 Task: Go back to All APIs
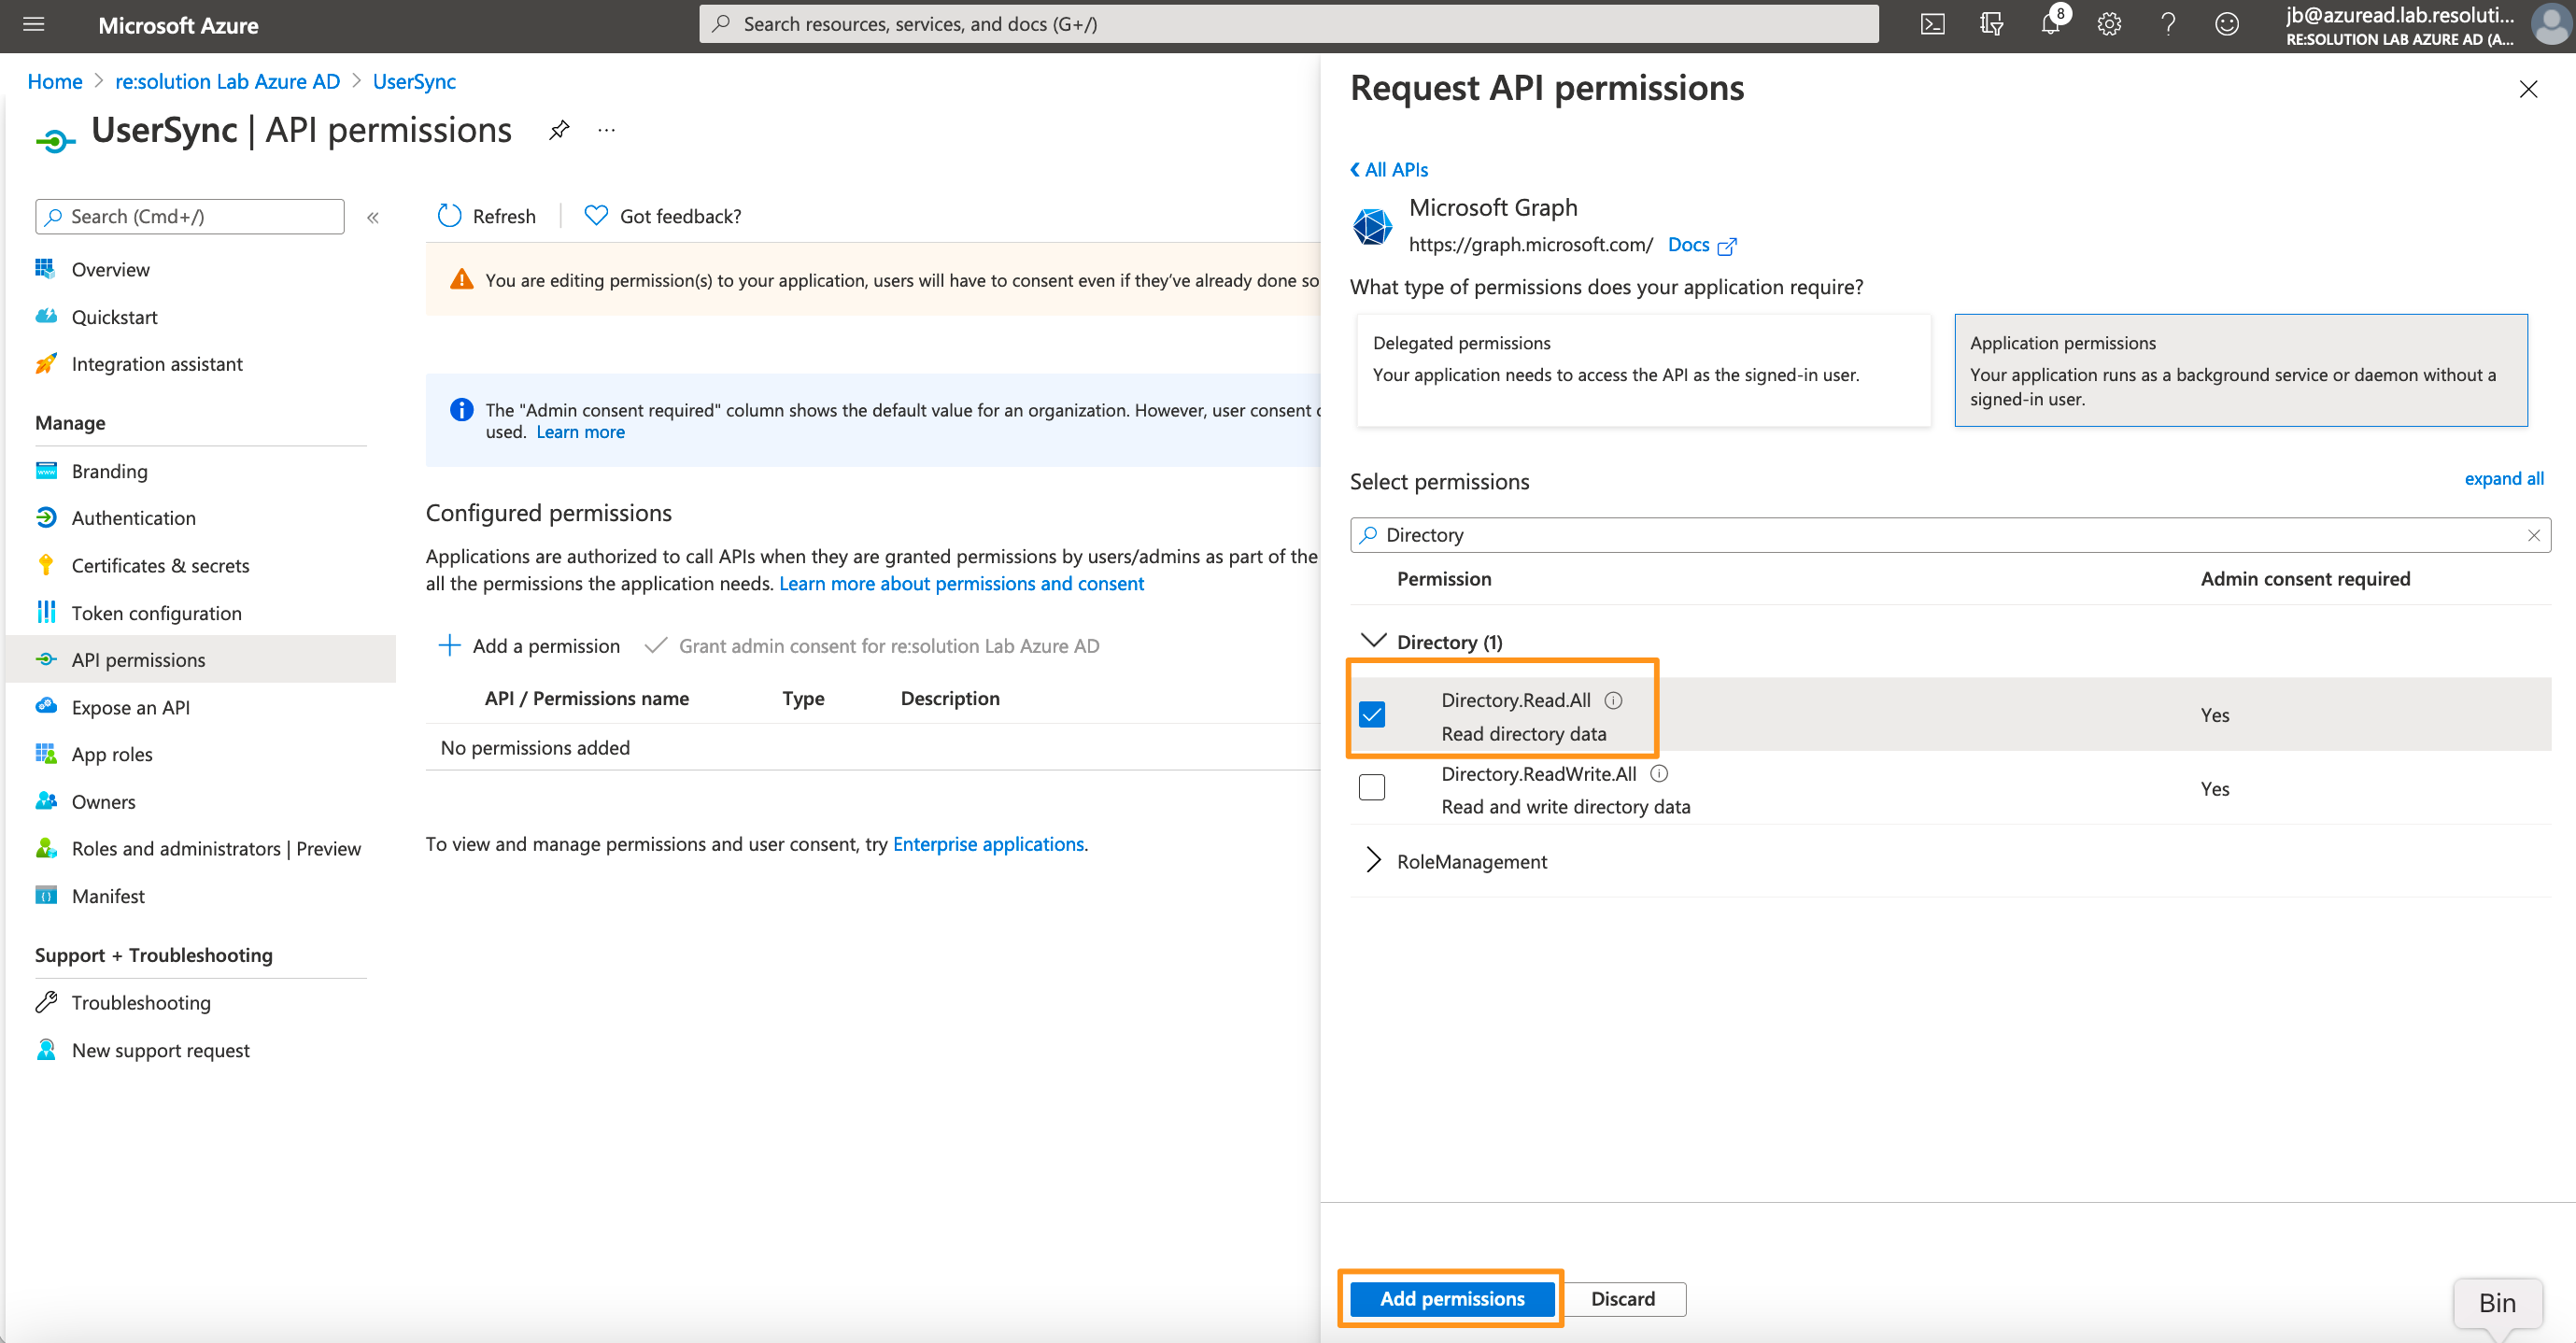[x=1389, y=170]
